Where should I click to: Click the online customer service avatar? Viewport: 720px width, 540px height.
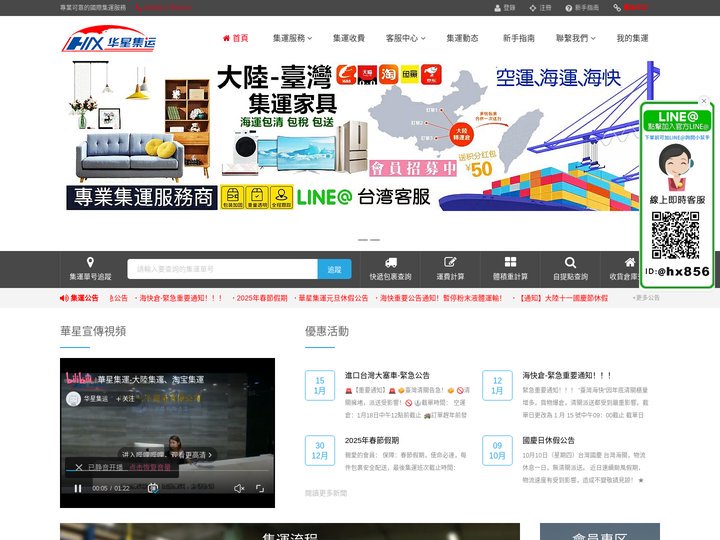pos(676,167)
